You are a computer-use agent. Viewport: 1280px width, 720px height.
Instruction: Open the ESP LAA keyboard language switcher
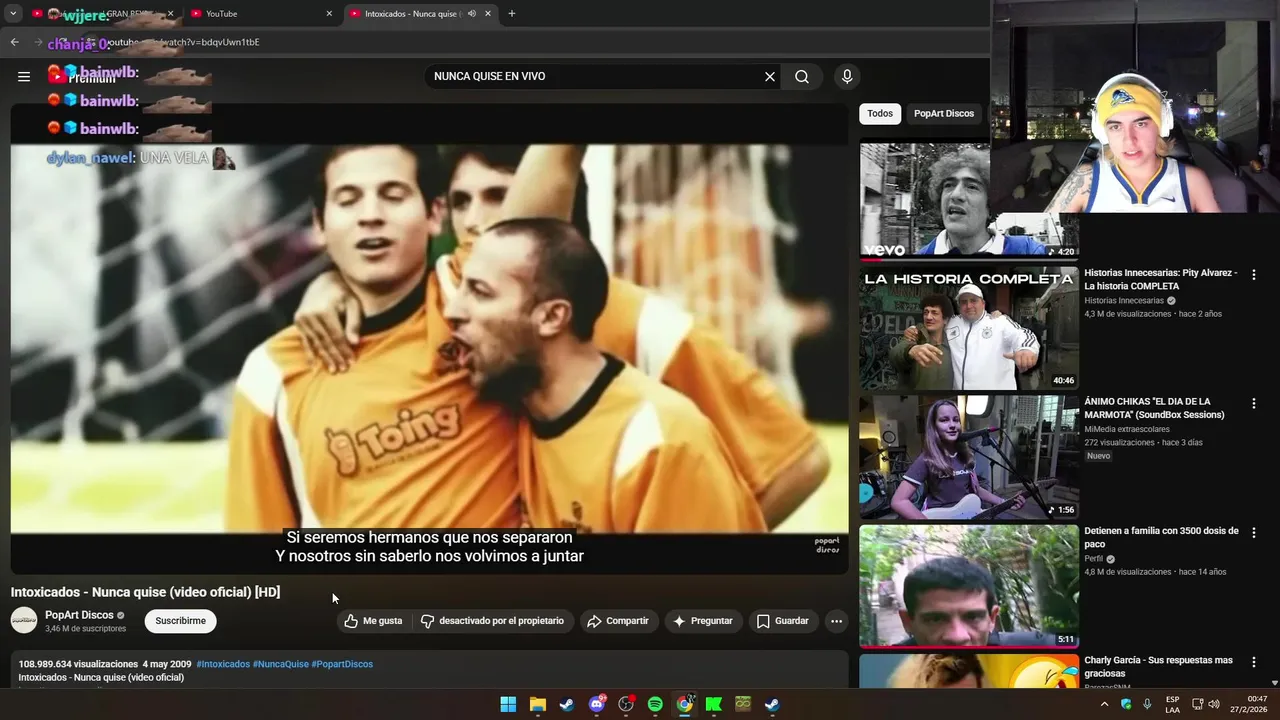coord(1172,704)
